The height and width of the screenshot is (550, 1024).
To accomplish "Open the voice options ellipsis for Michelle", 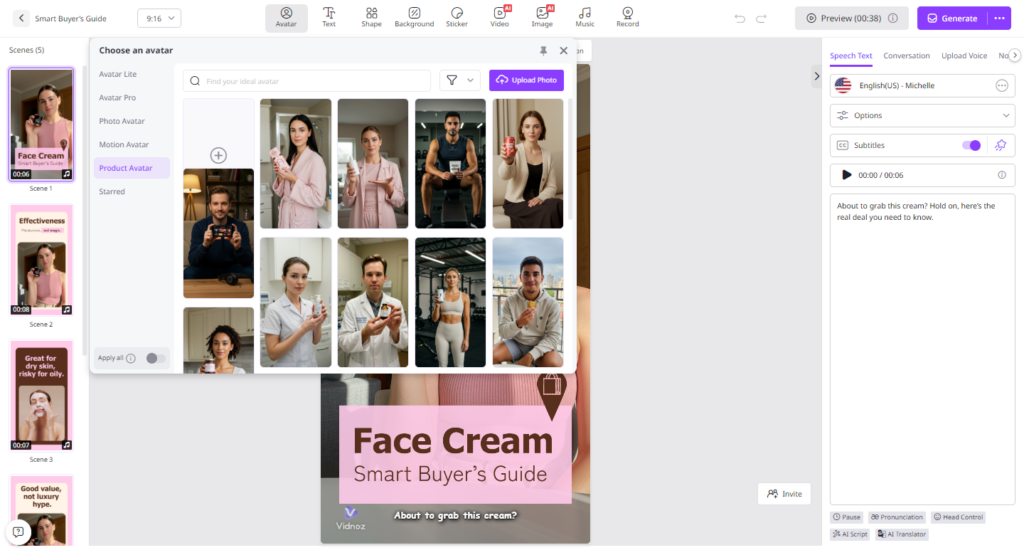I will pyautogui.click(x=1001, y=86).
